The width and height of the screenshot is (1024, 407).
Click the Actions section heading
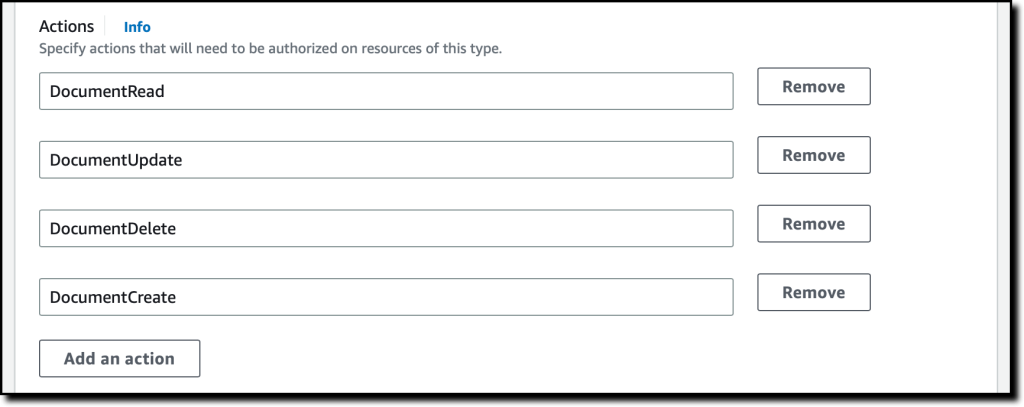[66, 27]
